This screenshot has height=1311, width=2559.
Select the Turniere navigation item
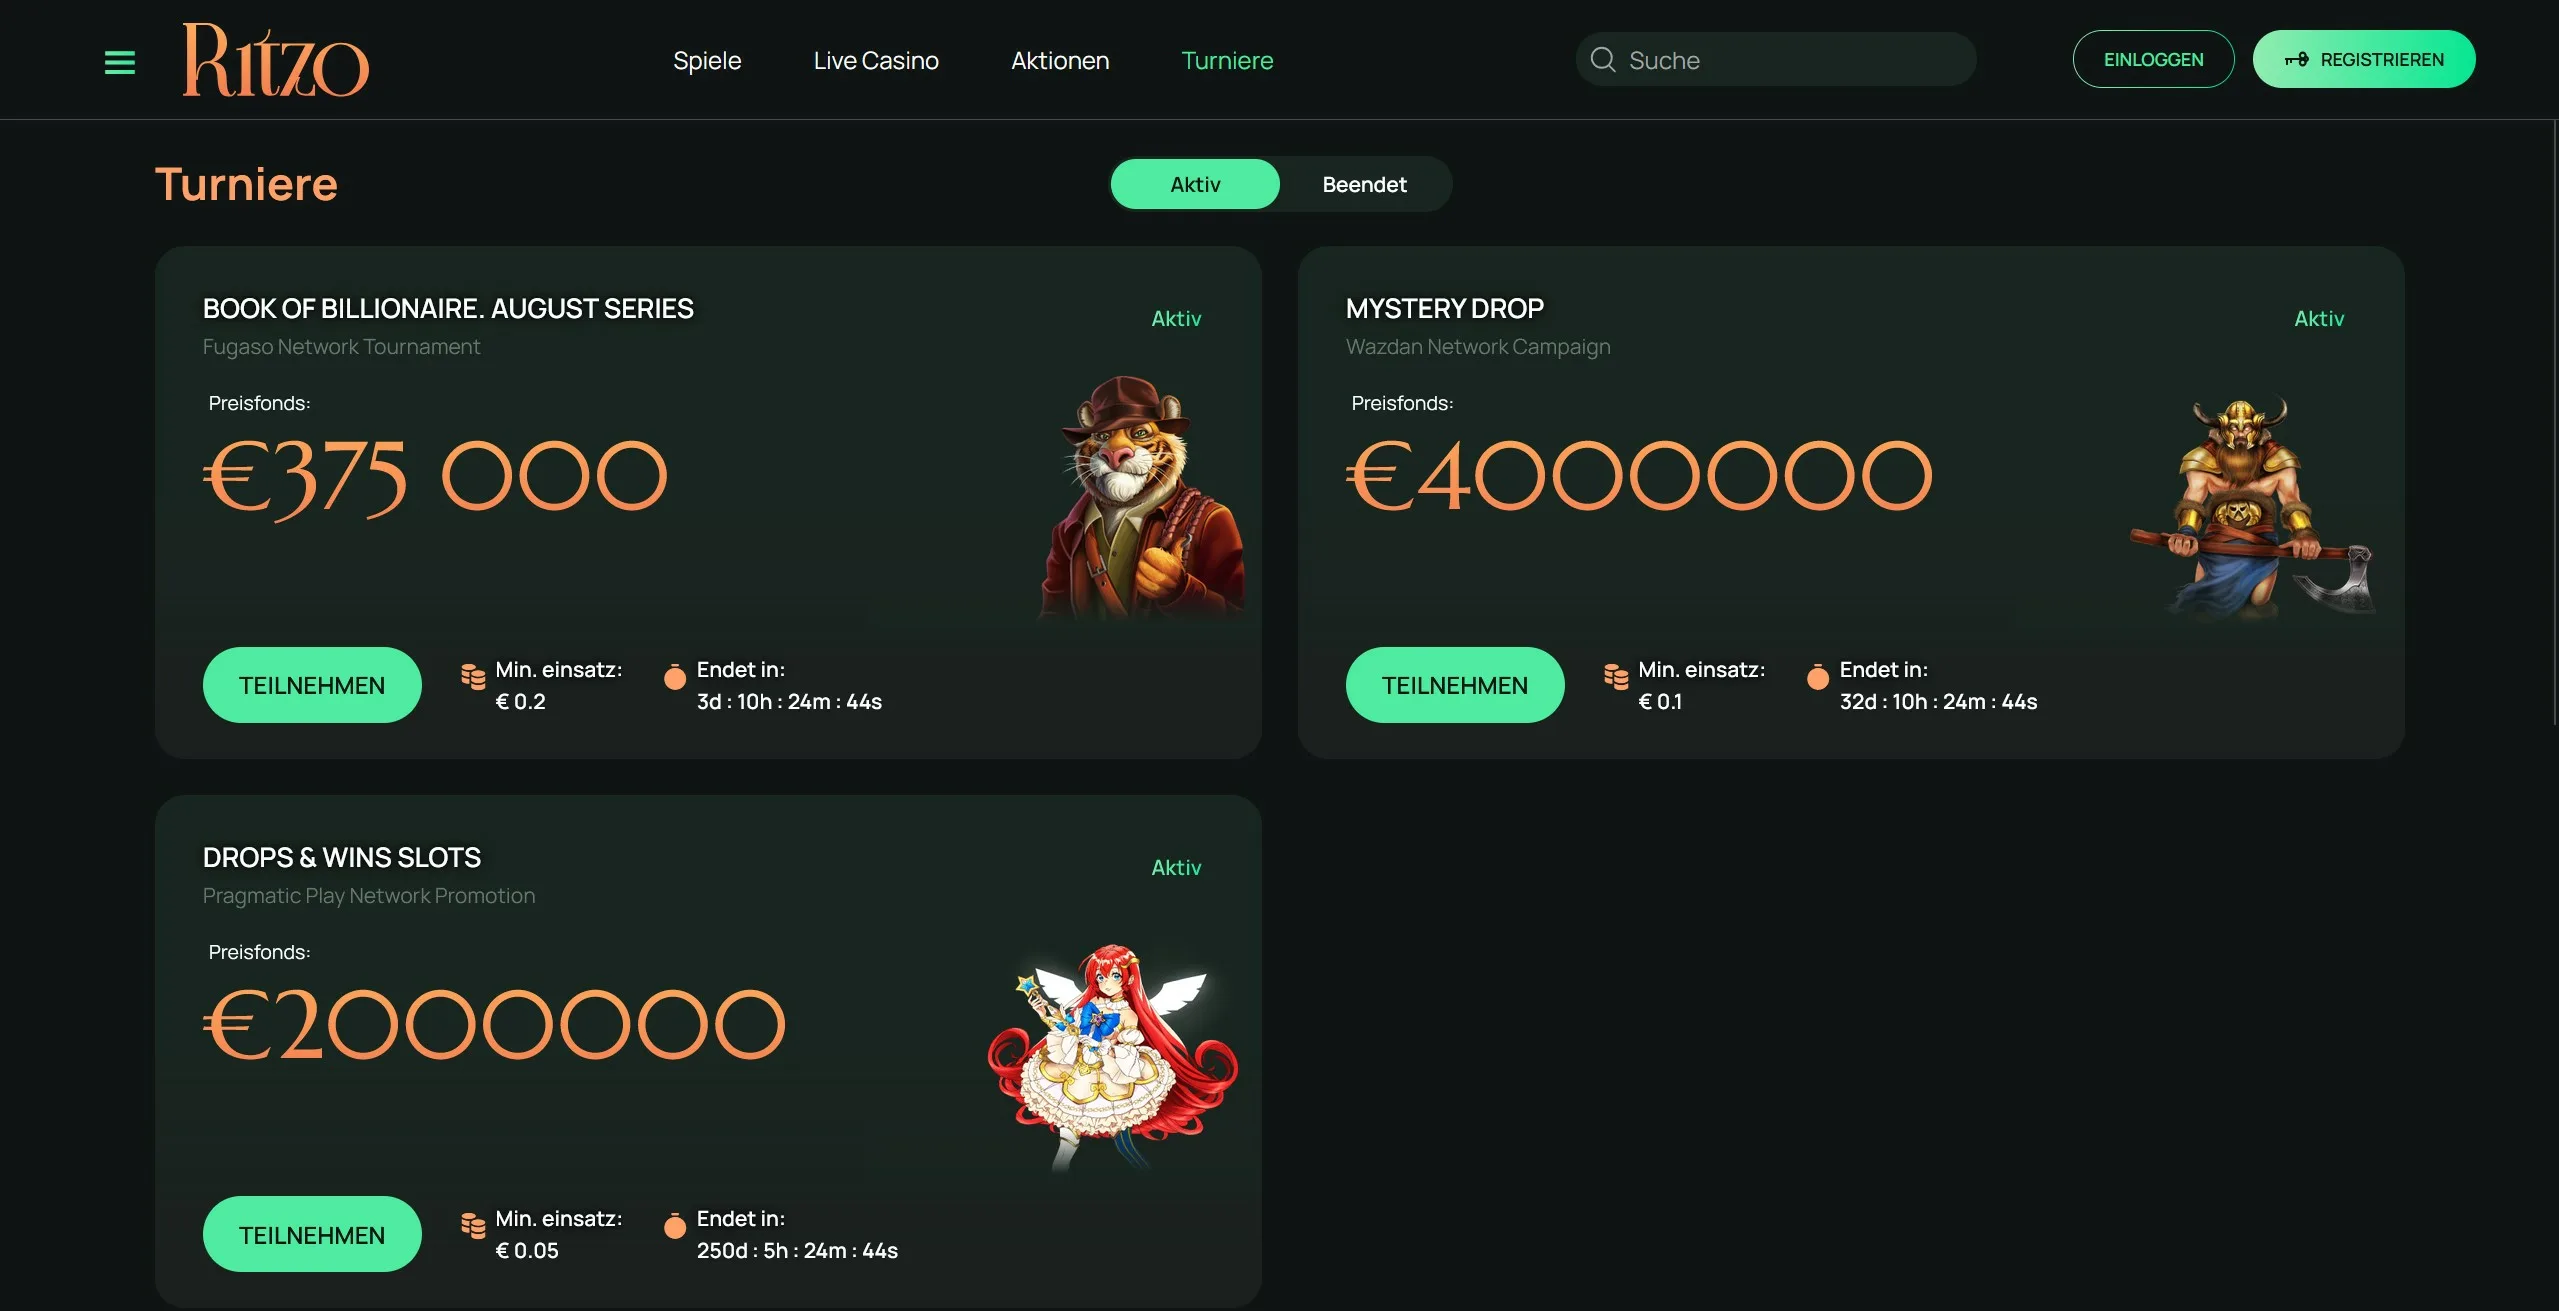[1227, 61]
